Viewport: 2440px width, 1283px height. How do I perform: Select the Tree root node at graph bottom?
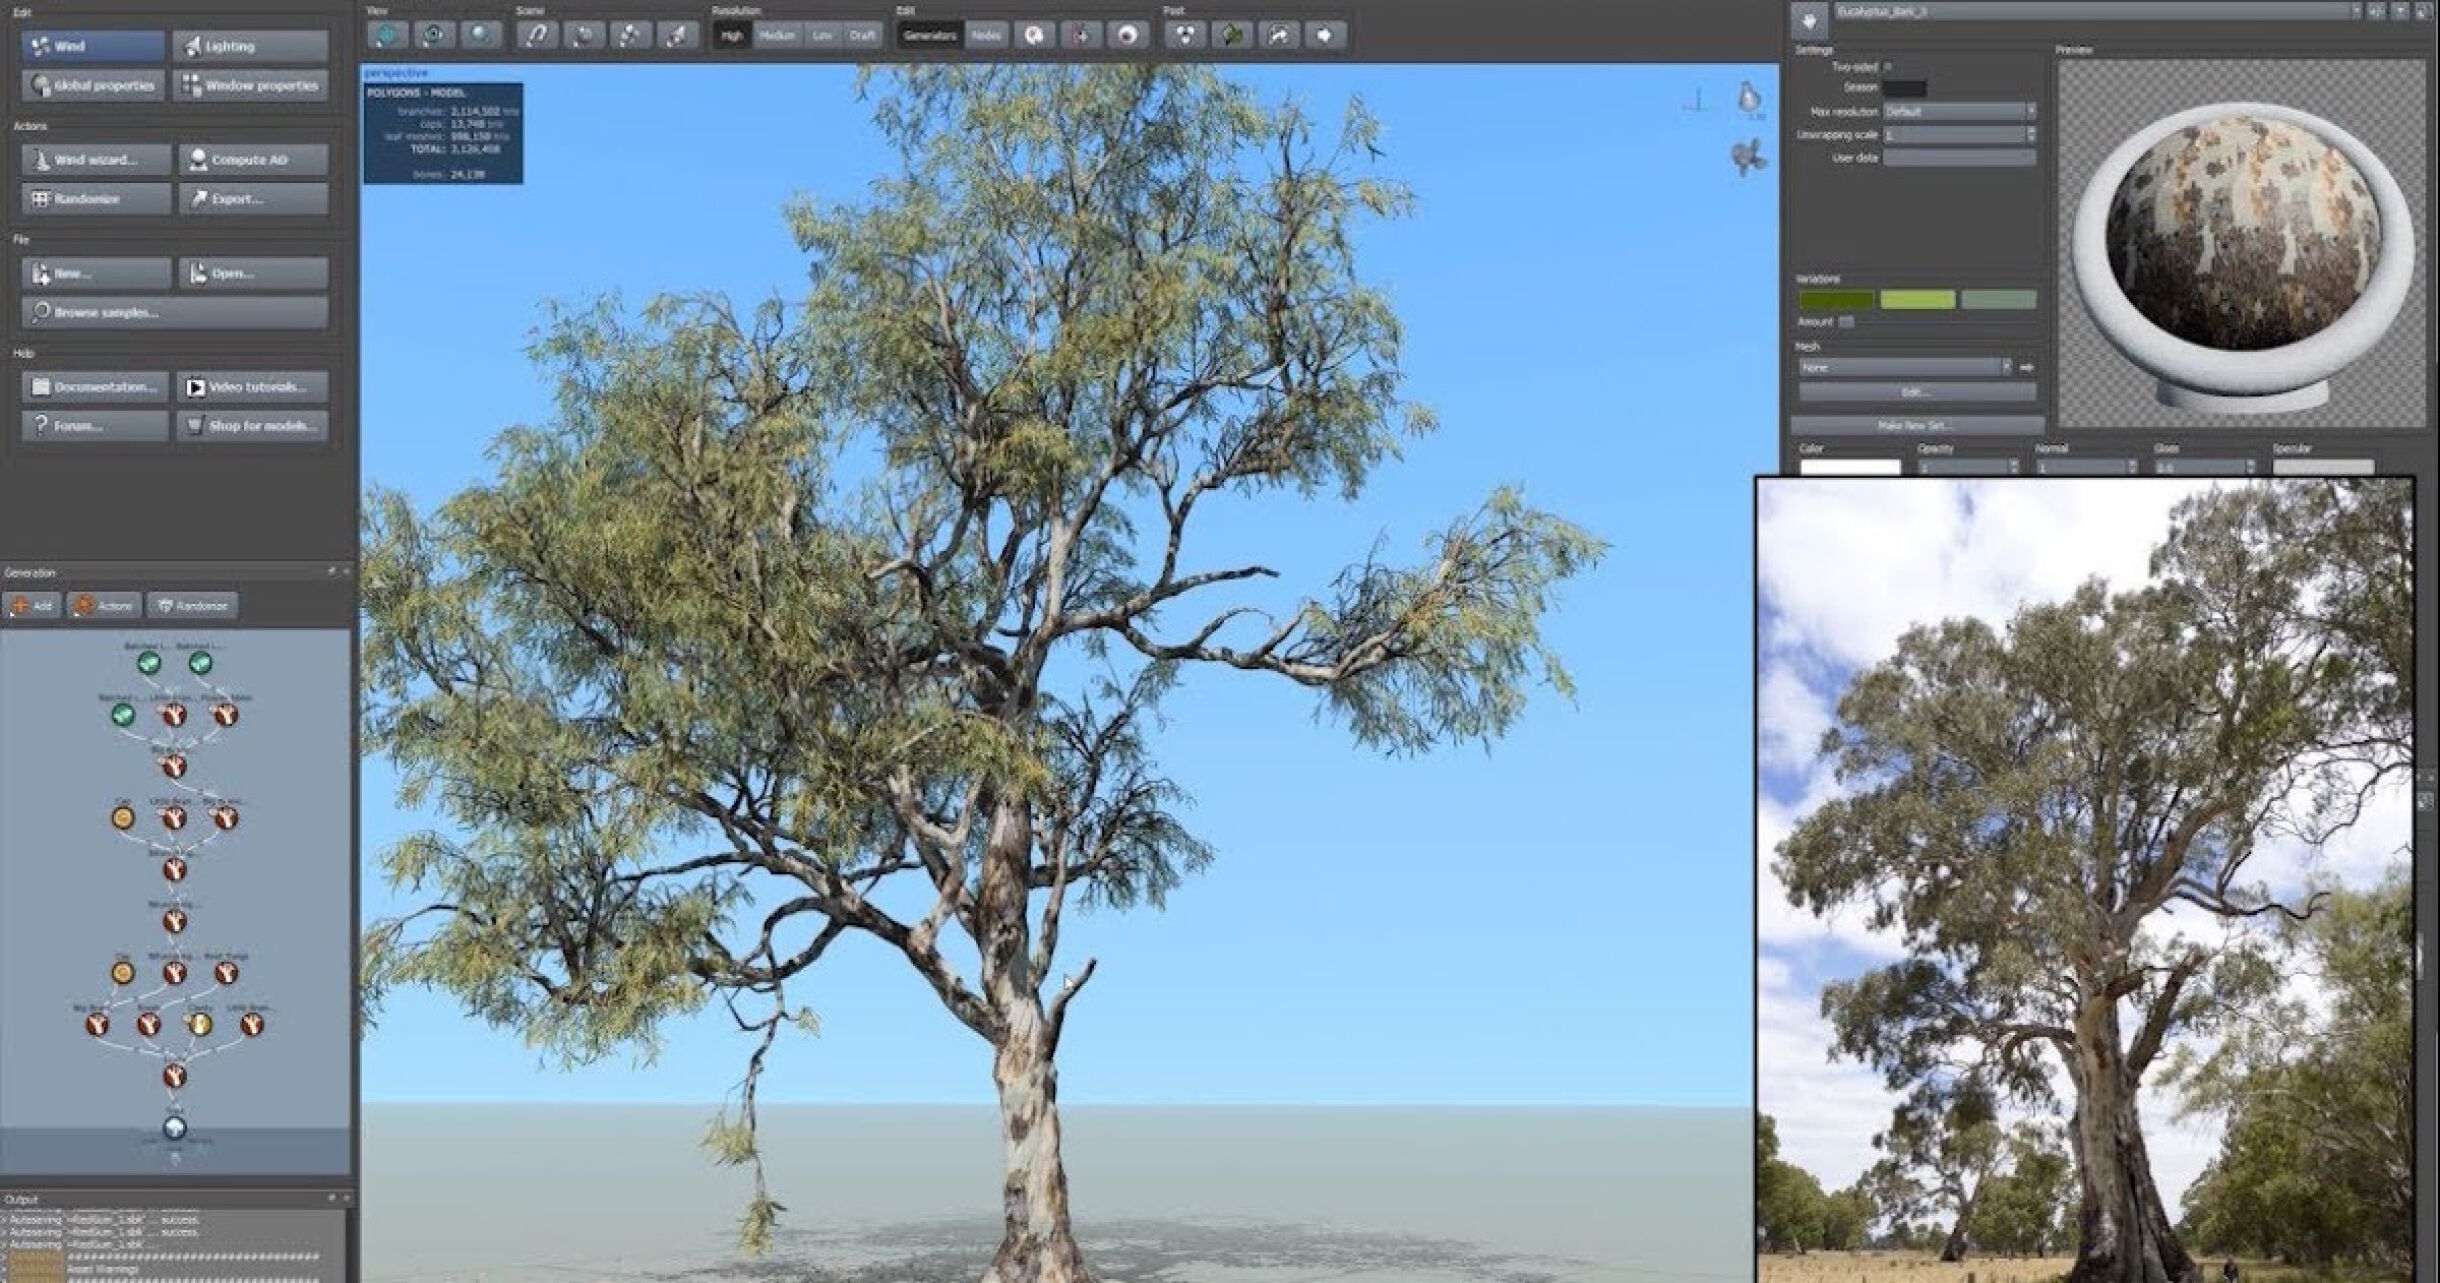pos(174,1128)
